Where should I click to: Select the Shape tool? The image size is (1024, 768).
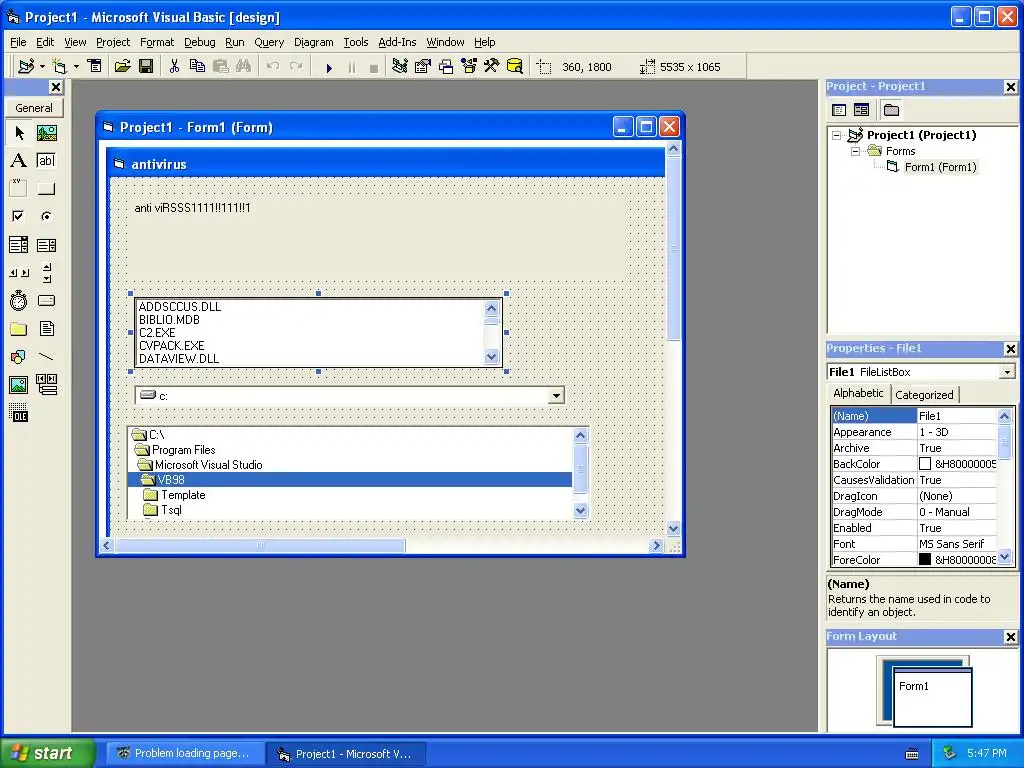(x=19, y=357)
